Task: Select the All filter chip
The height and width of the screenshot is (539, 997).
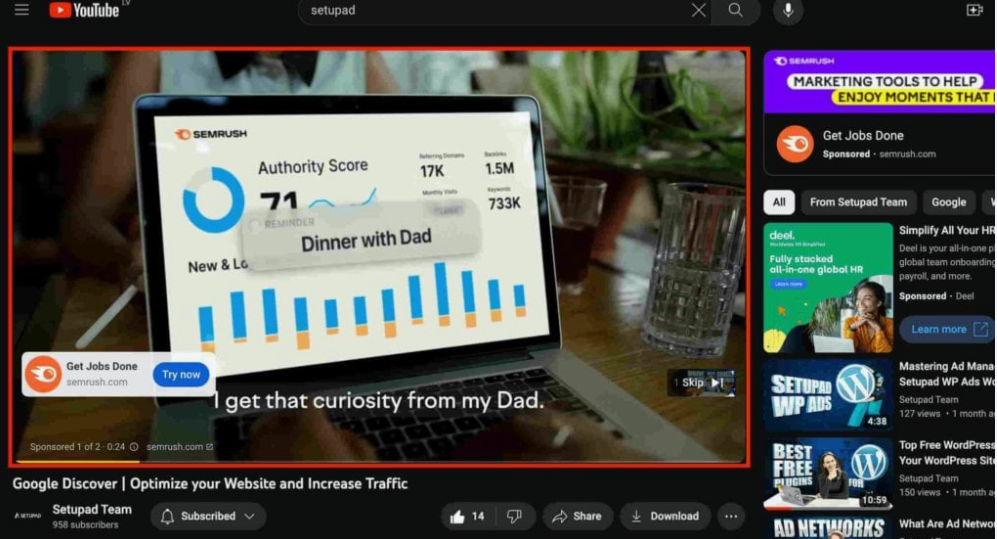Action: pos(779,202)
